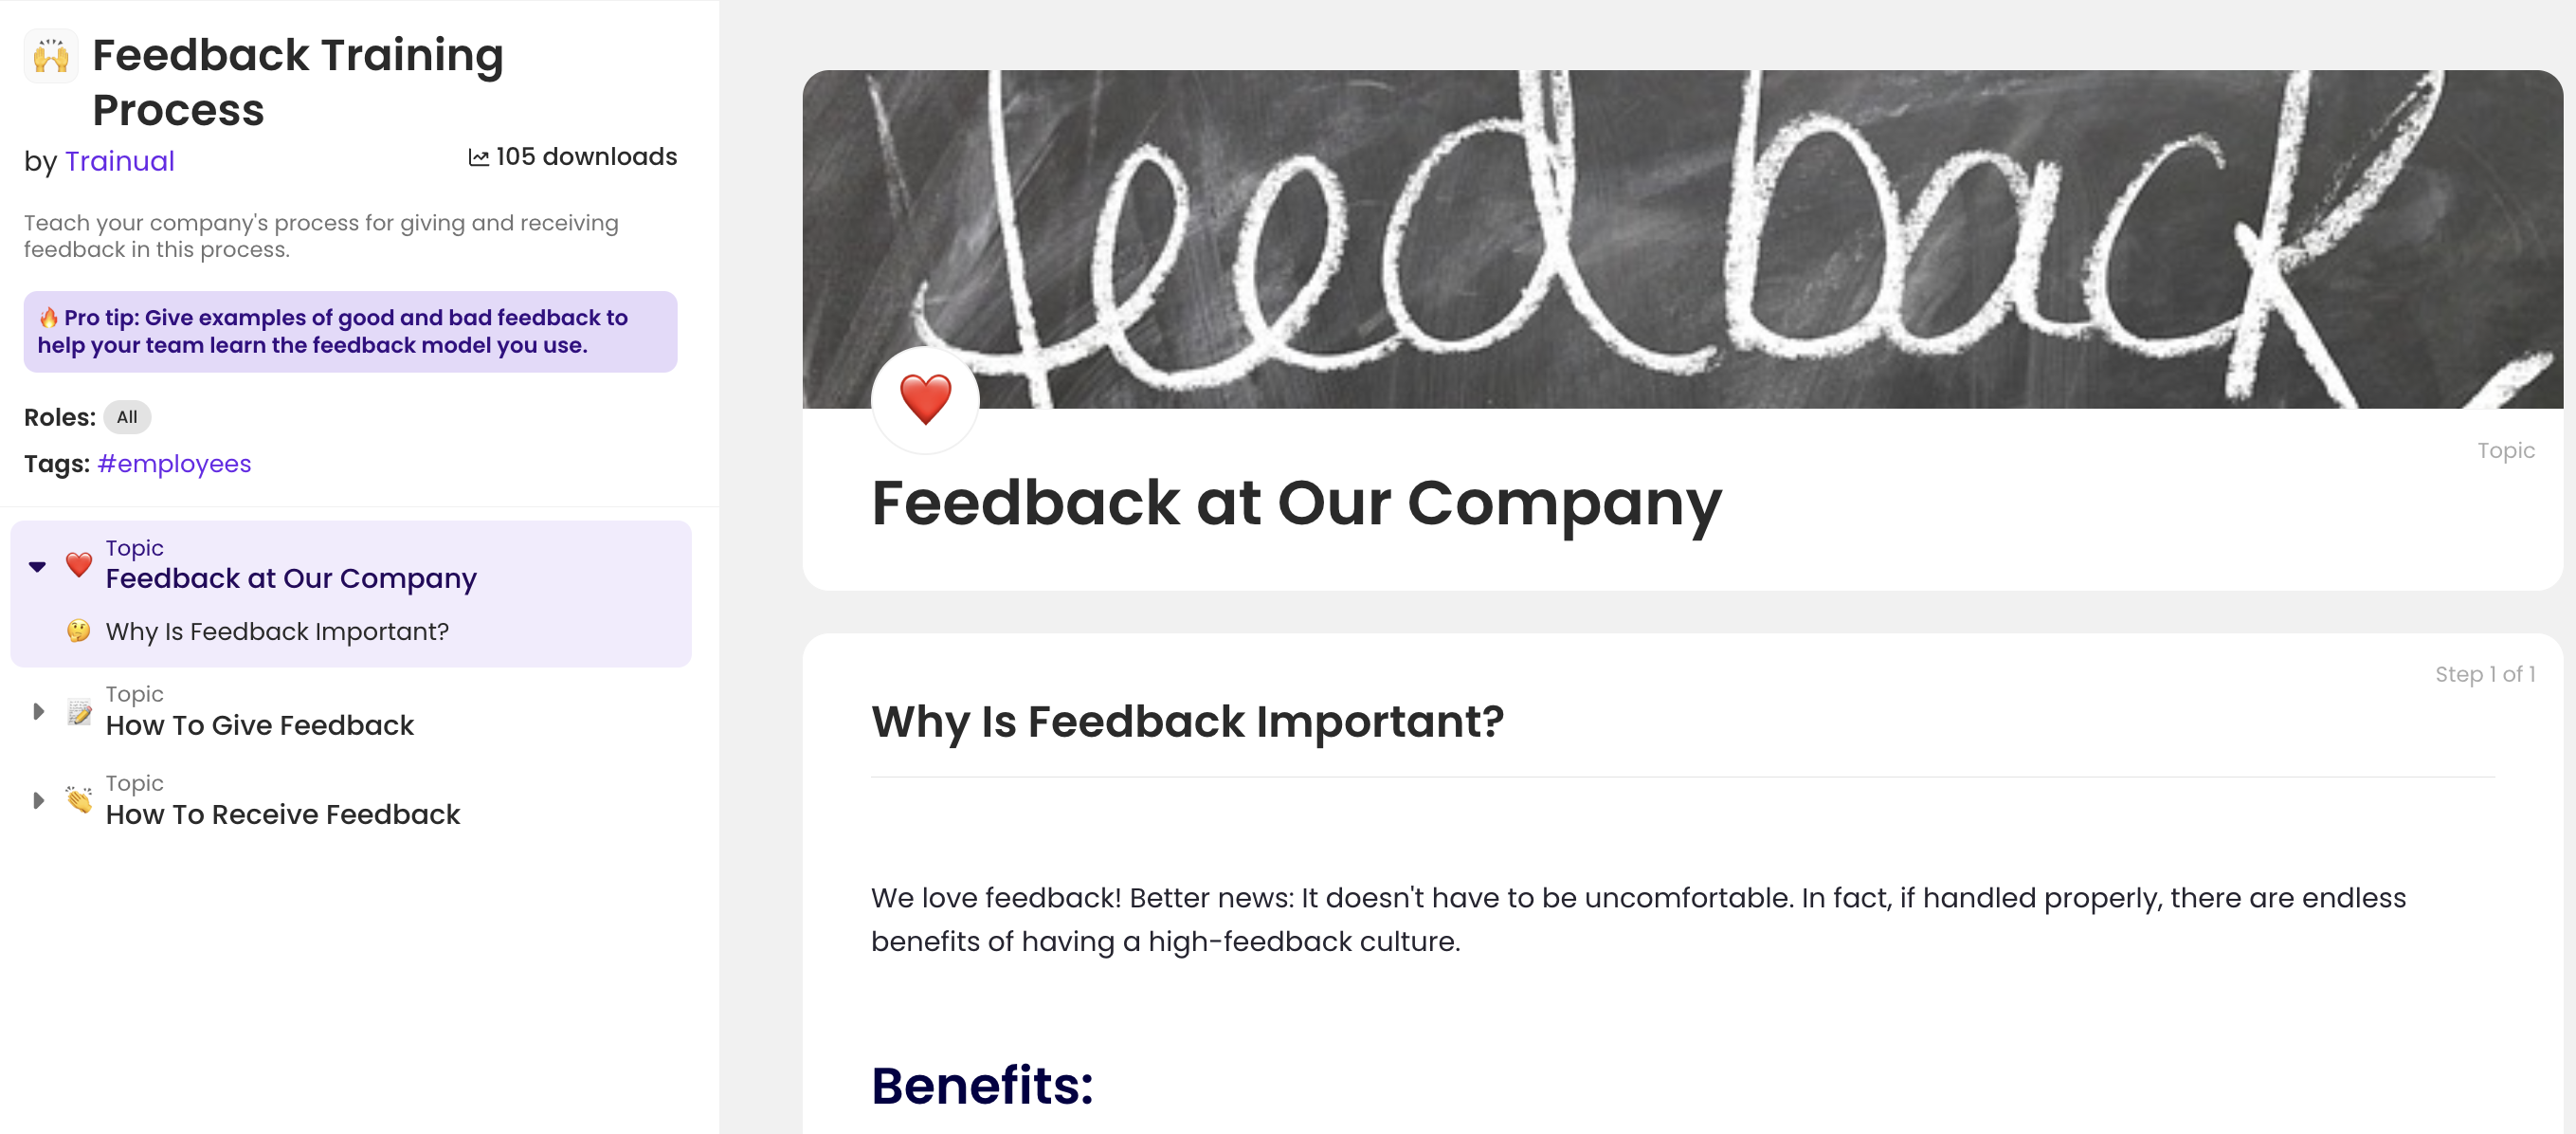Select the red heart icon on the banner

tap(924, 398)
